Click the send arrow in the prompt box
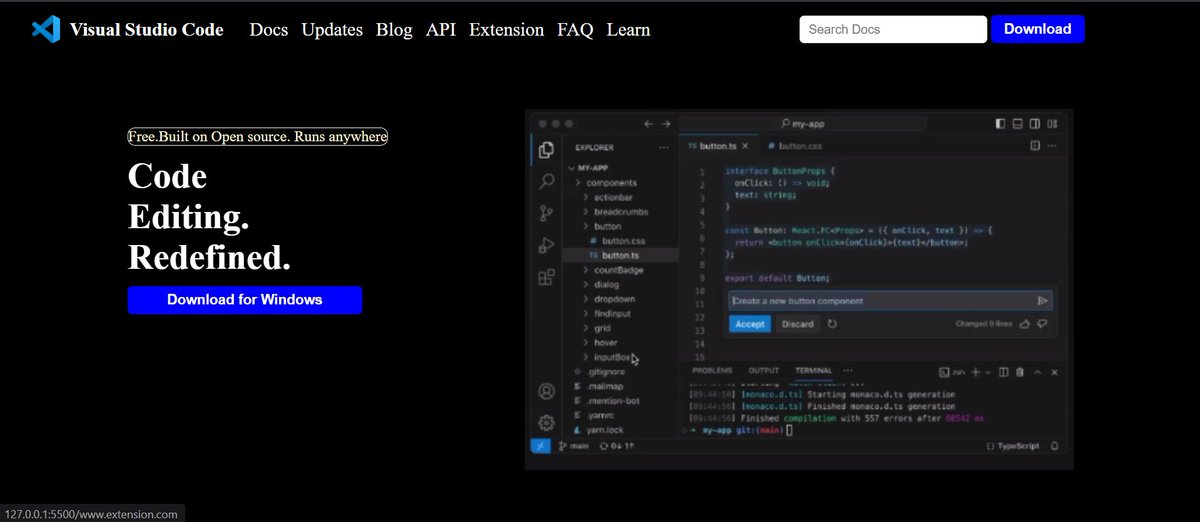This screenshot has height=522, width=1200. (x=1042, y=300)
